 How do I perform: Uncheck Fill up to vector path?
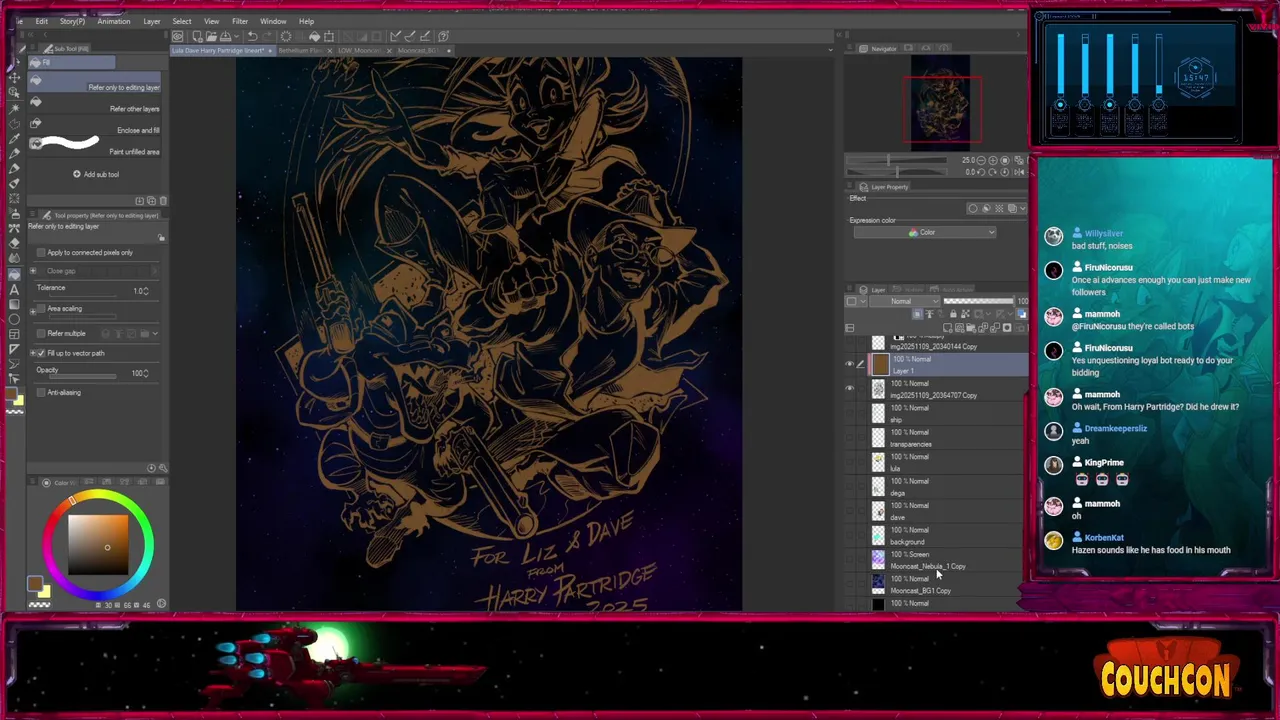tap(41, 353)
